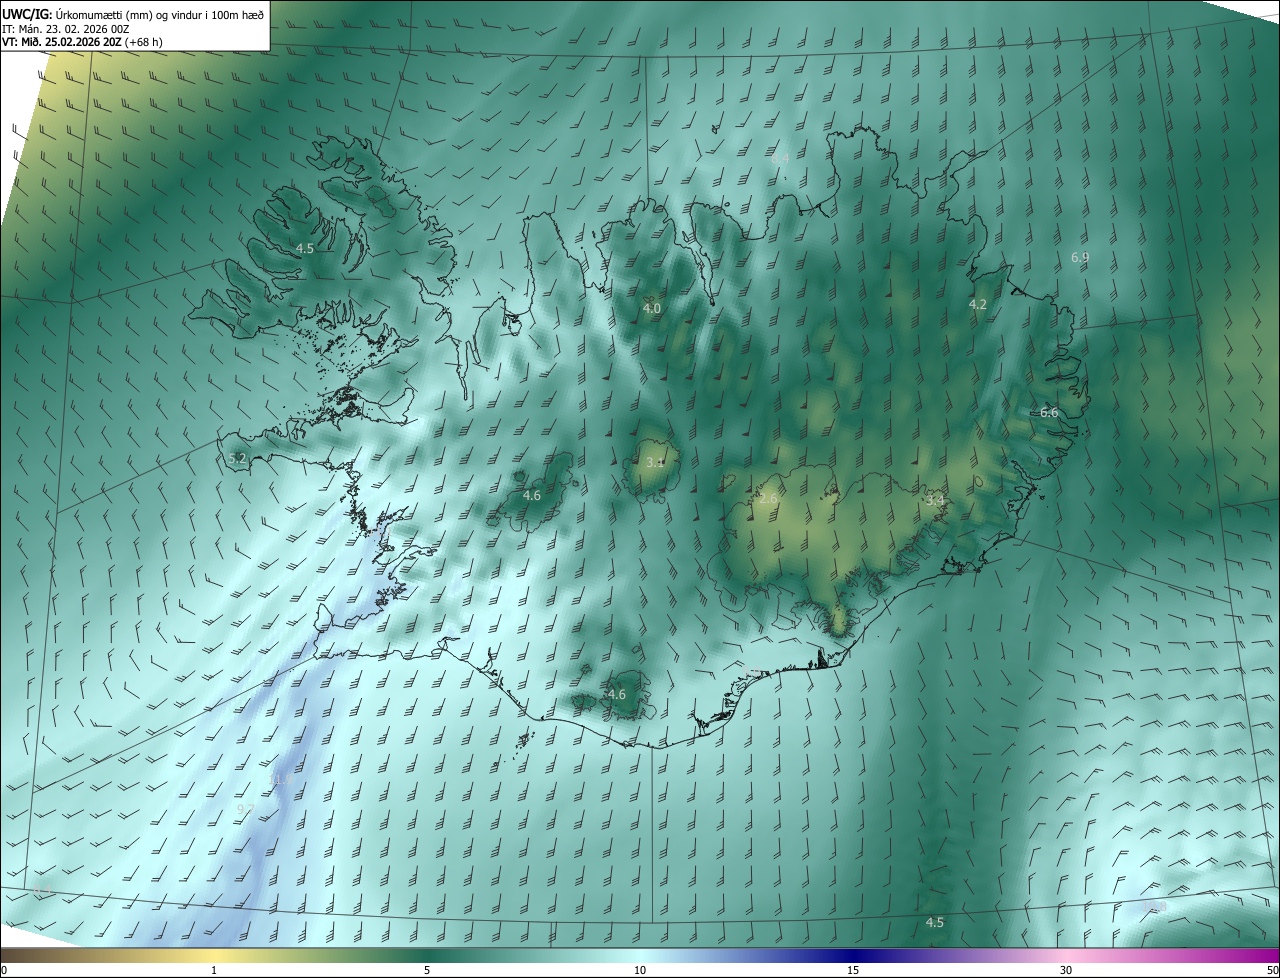Click the colorbar tick labeled 10
This screenshot has height=978, width=1280.
click(640, 970)
